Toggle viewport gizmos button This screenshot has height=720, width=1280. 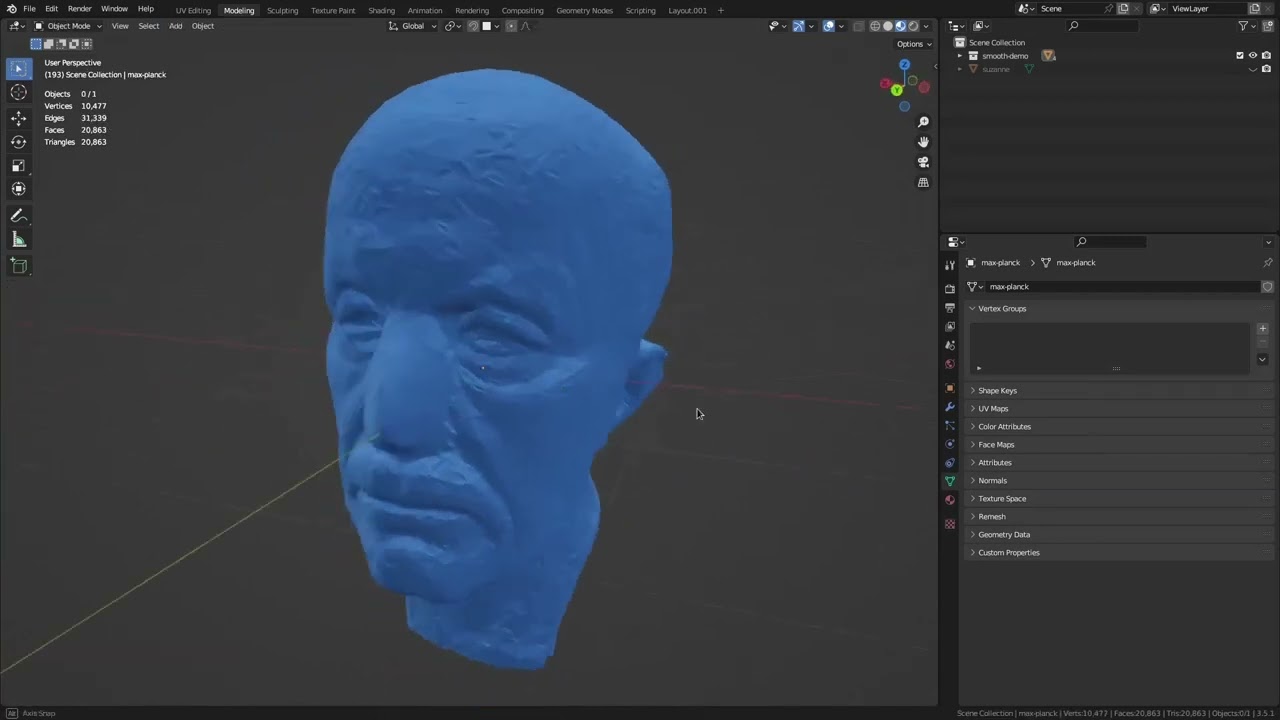click(x=798, y=26)
